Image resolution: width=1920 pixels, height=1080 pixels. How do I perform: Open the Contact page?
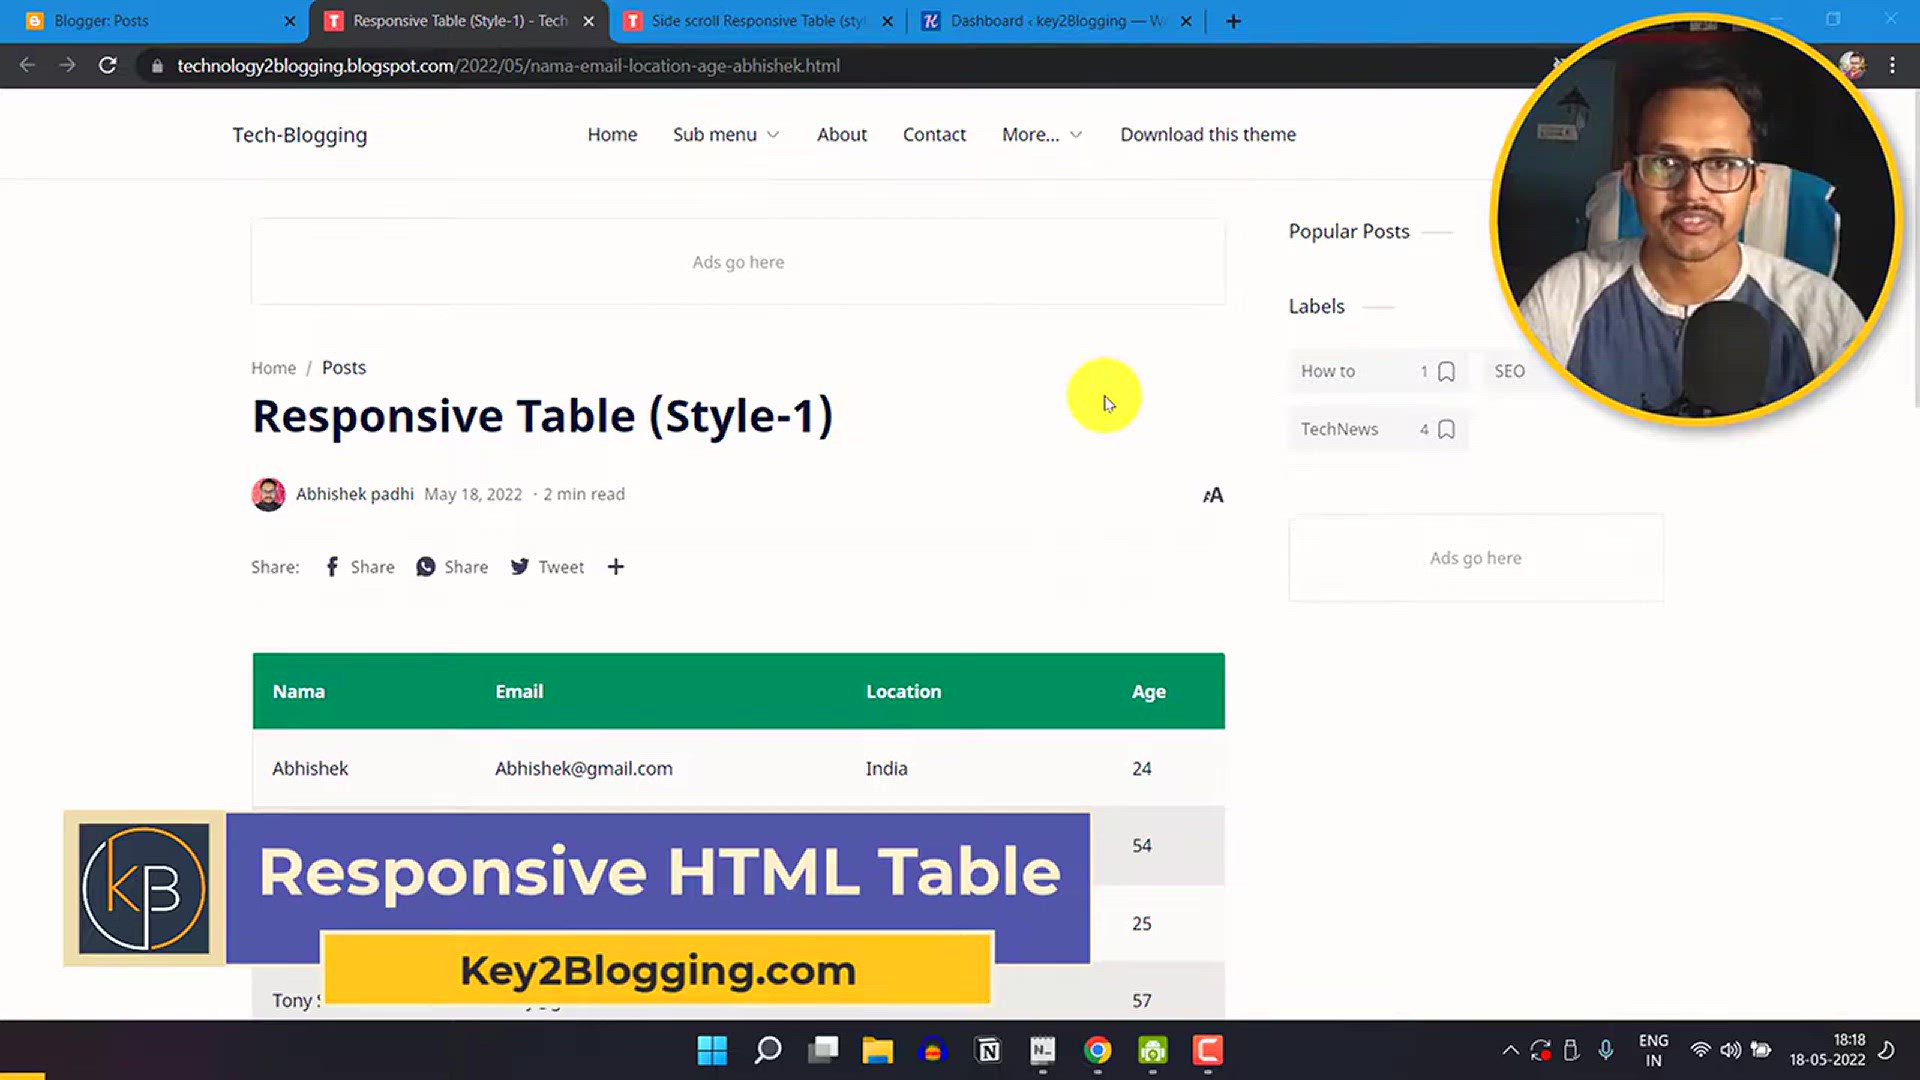pyautogui.click(x=934, y=134)
